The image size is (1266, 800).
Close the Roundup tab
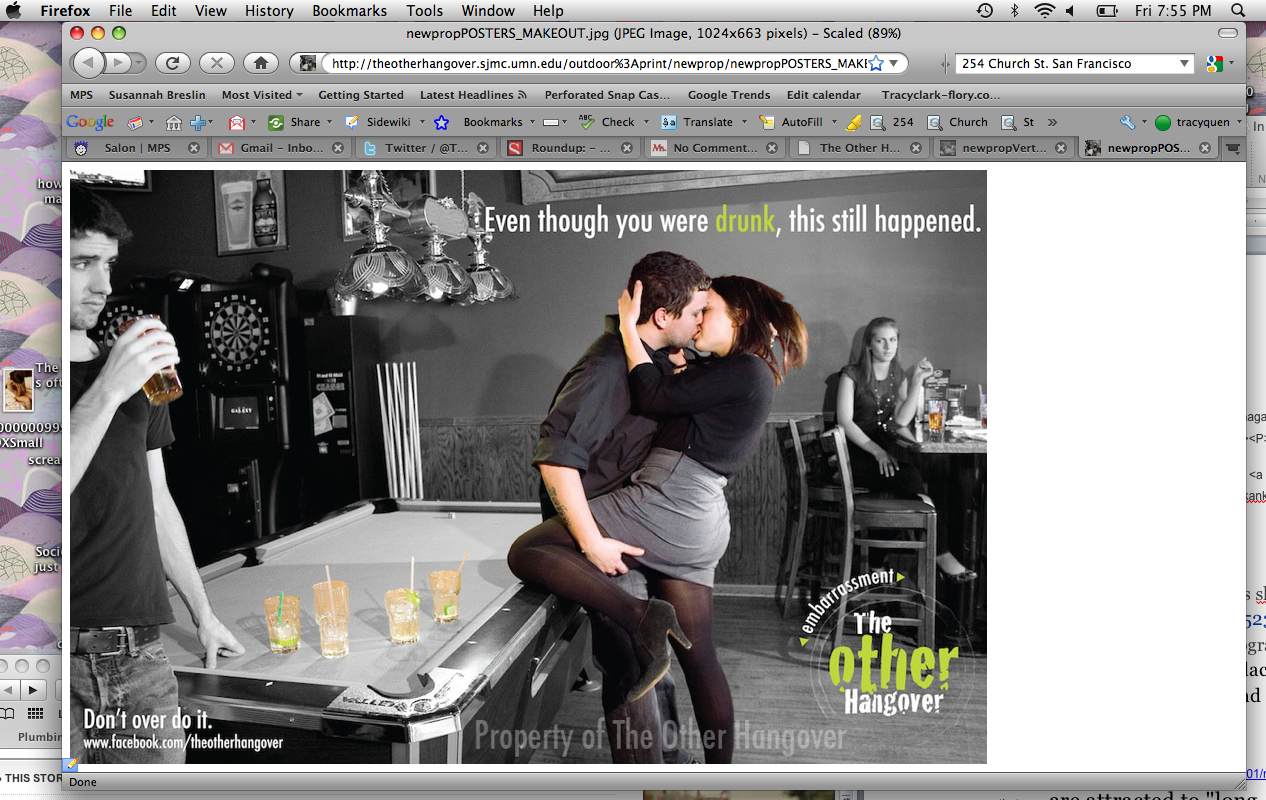pos(629,148)
